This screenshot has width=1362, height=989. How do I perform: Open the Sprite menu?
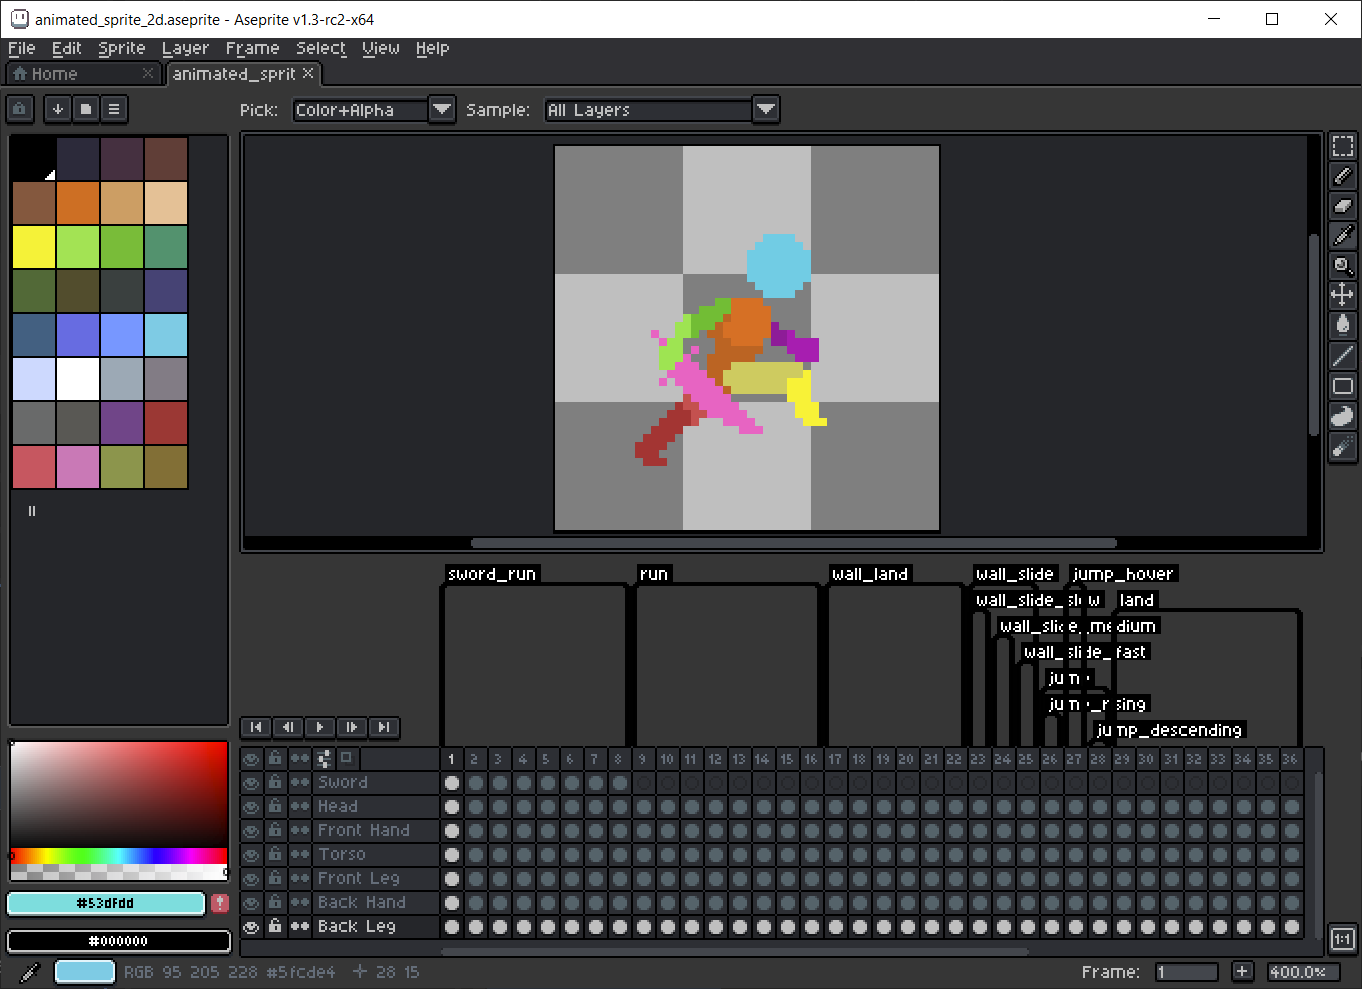[121, 48]
